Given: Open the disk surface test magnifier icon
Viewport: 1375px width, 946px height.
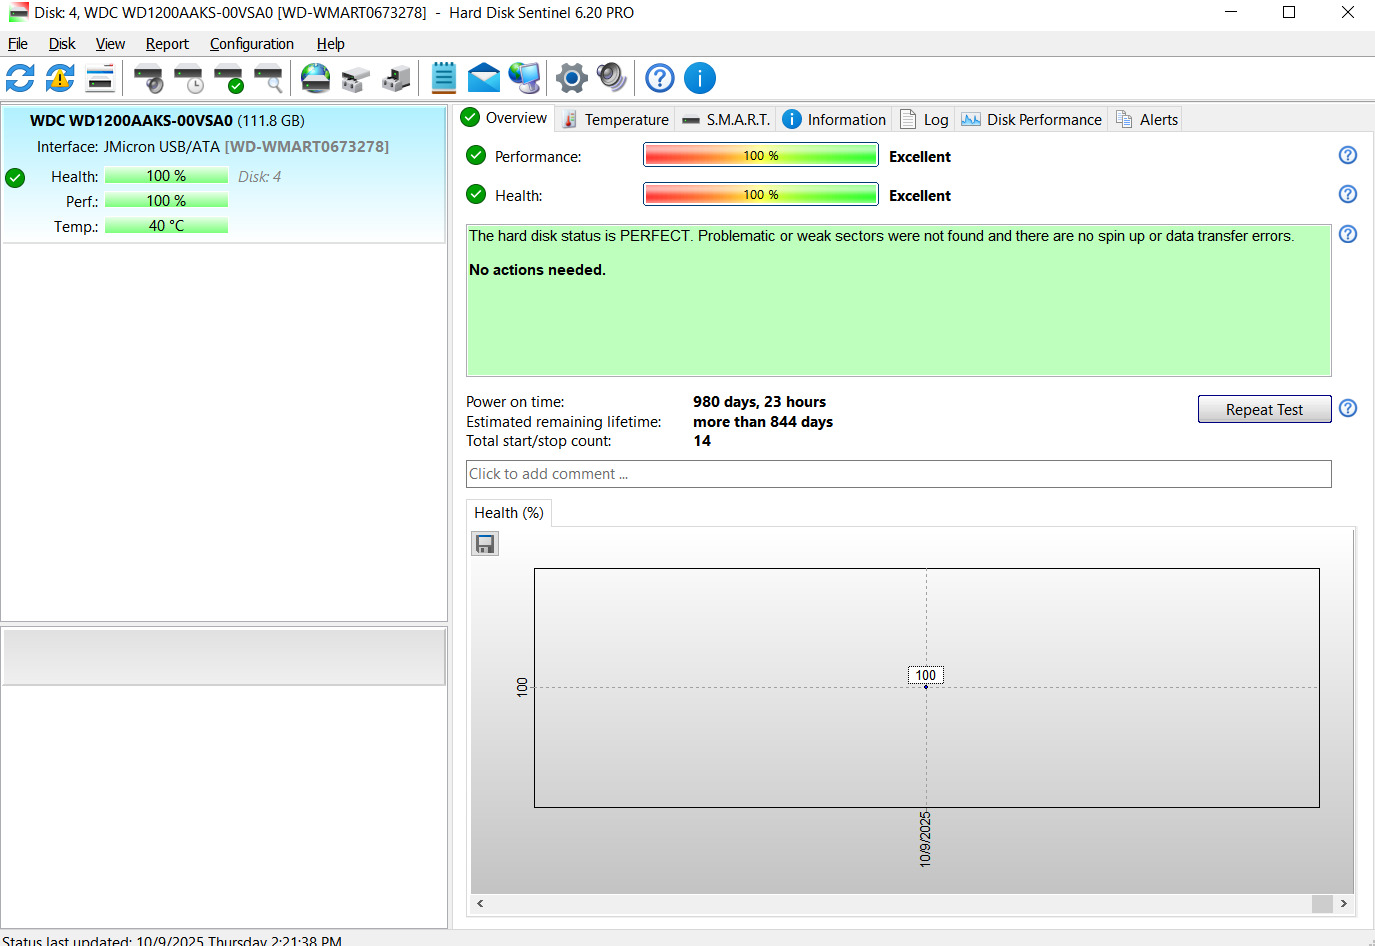Looking at the screenshot, I should point(268,78).
